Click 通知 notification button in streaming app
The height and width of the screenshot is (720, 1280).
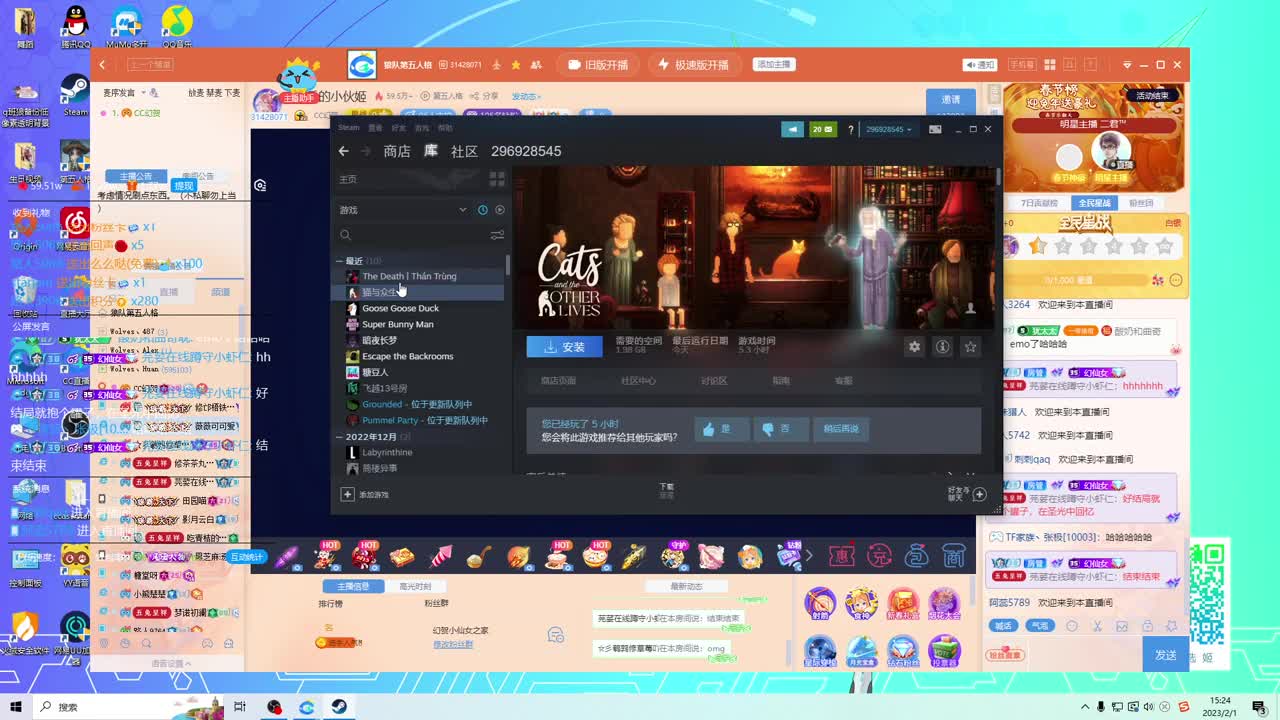pyautogui.click(x=980, y=65)
